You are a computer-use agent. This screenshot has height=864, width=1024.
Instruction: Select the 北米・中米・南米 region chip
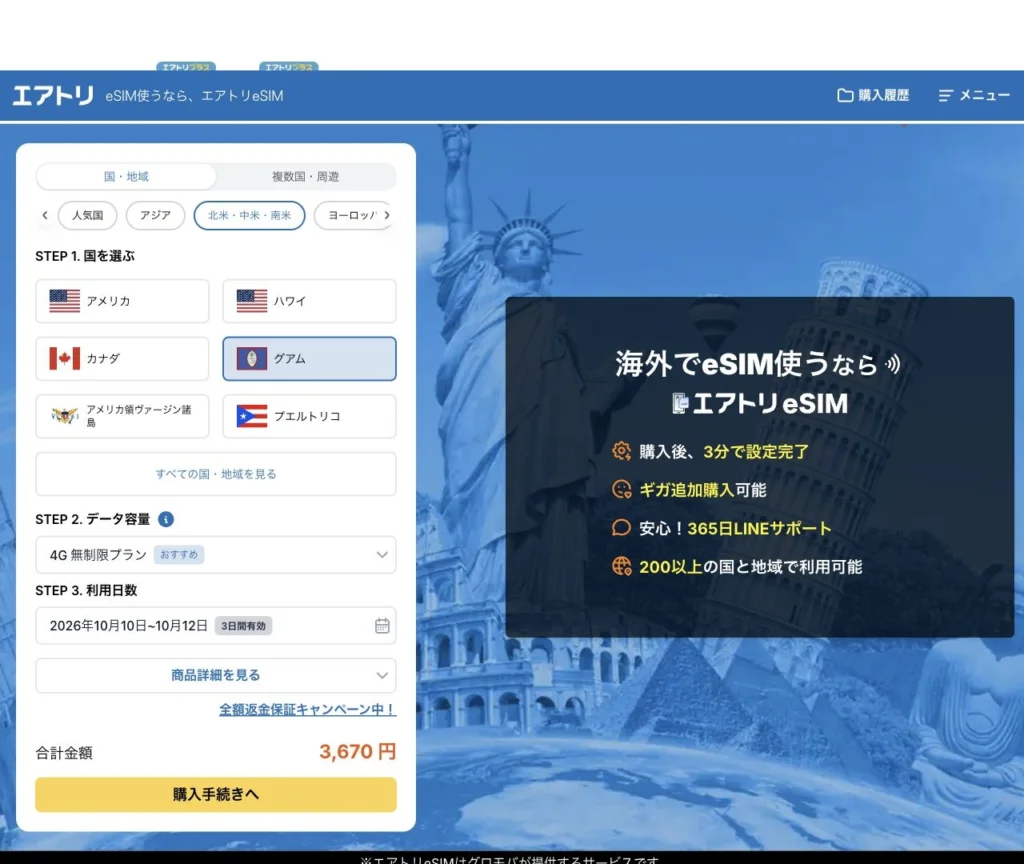249,216
